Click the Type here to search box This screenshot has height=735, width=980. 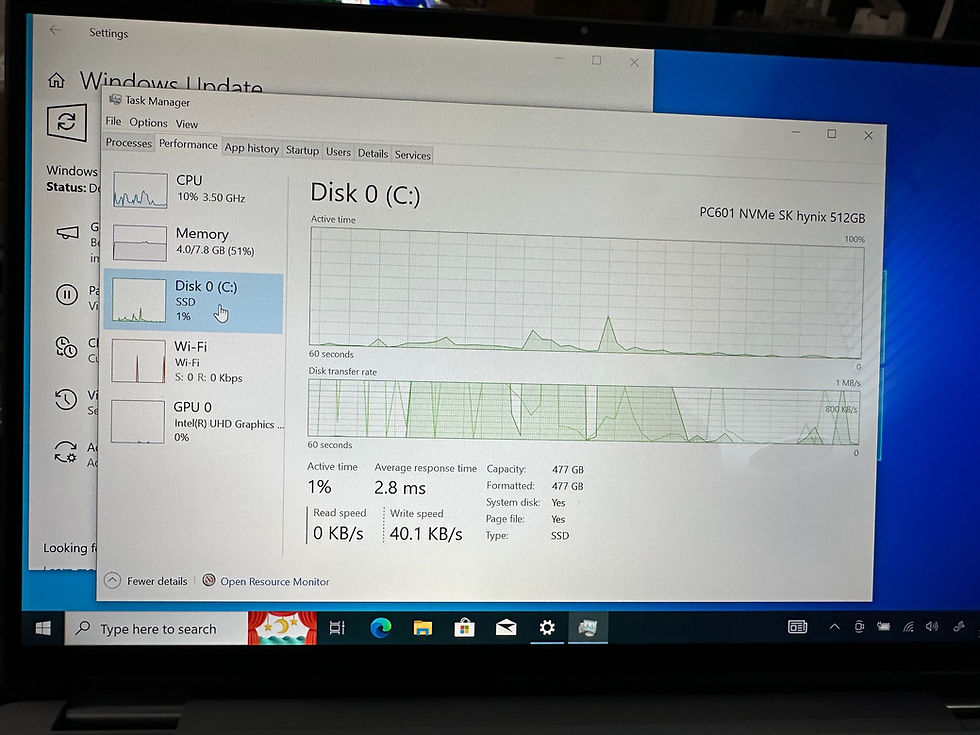click(x=156, y=628)
